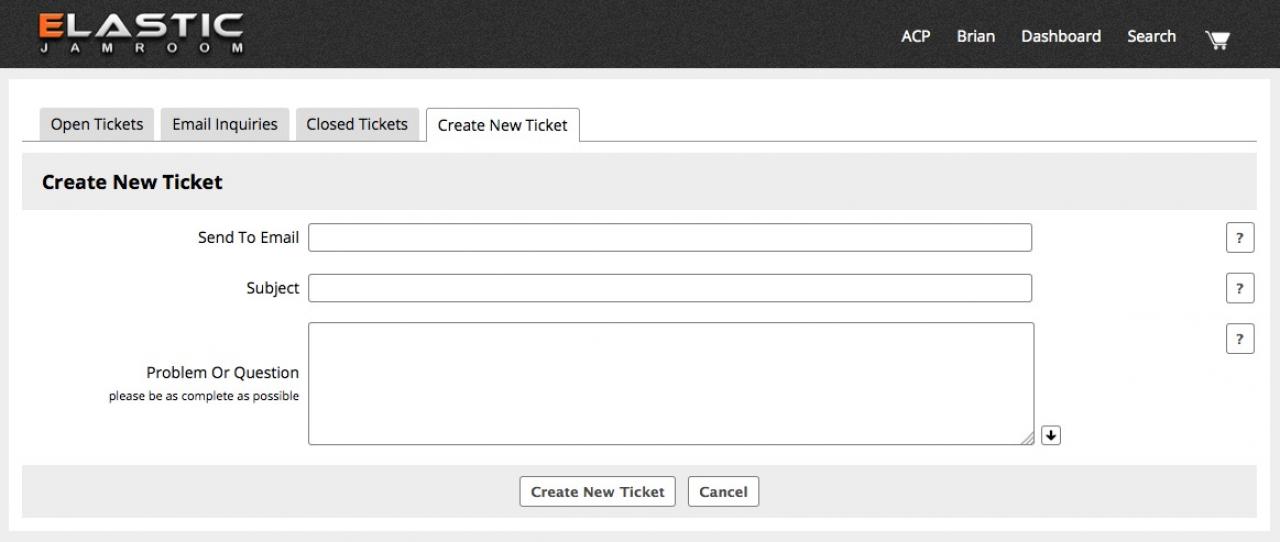Show help for Problem Or Question field
This screenshot has width=1280, height=542.
click(x=1239, y=339)
